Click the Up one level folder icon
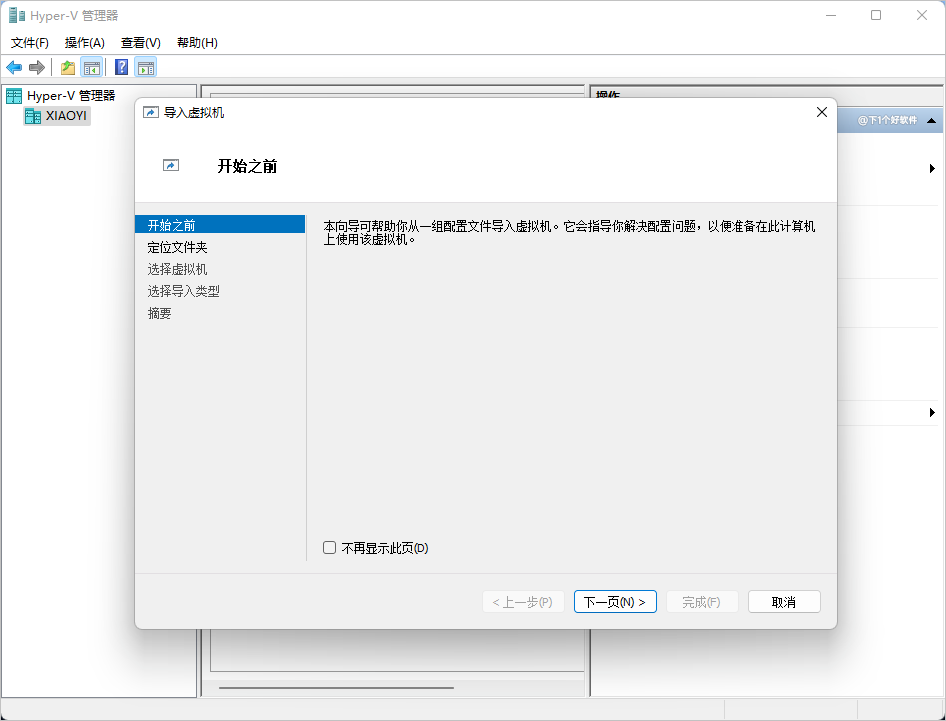Viewport: 946px width, 721px height. click(68, 67)
